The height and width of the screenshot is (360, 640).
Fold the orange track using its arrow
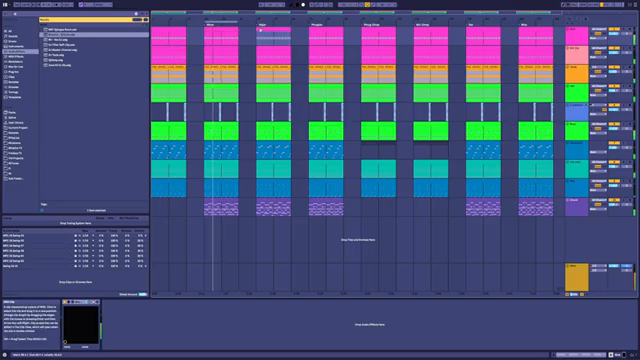pyautogui.click(x=567, y=67)
